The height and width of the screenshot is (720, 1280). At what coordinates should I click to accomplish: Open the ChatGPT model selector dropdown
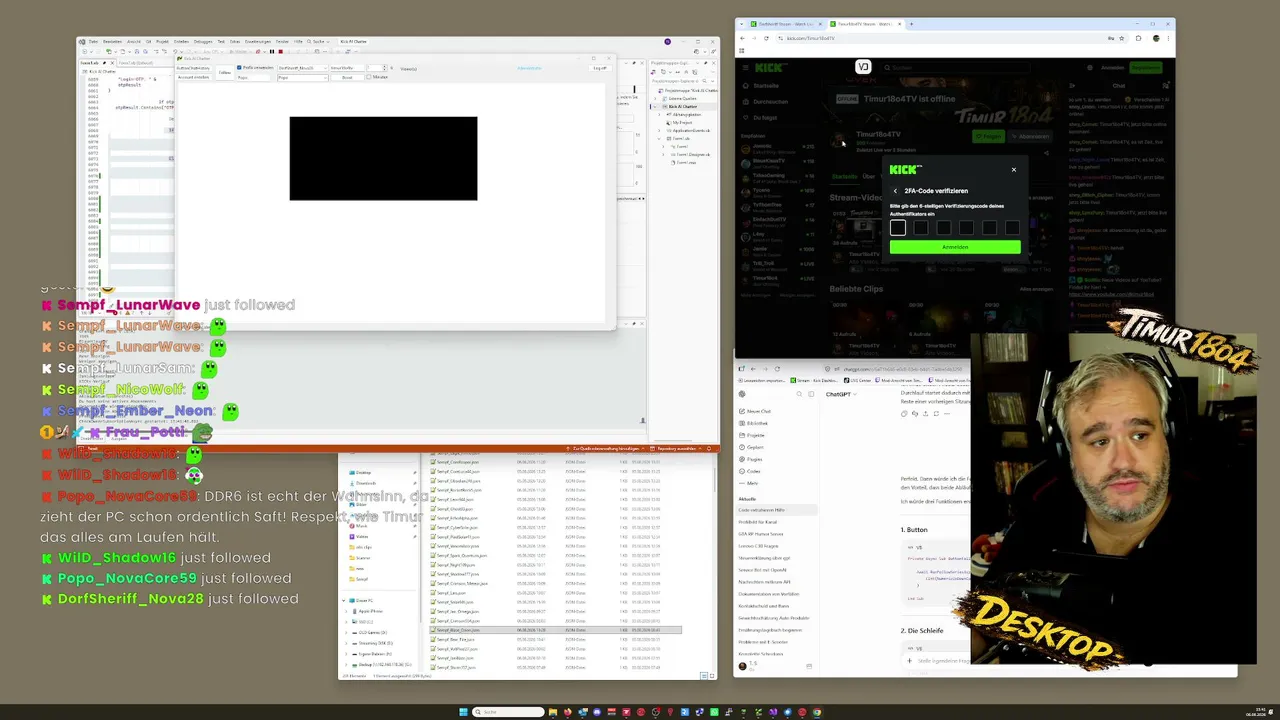[x=839, y=394]
